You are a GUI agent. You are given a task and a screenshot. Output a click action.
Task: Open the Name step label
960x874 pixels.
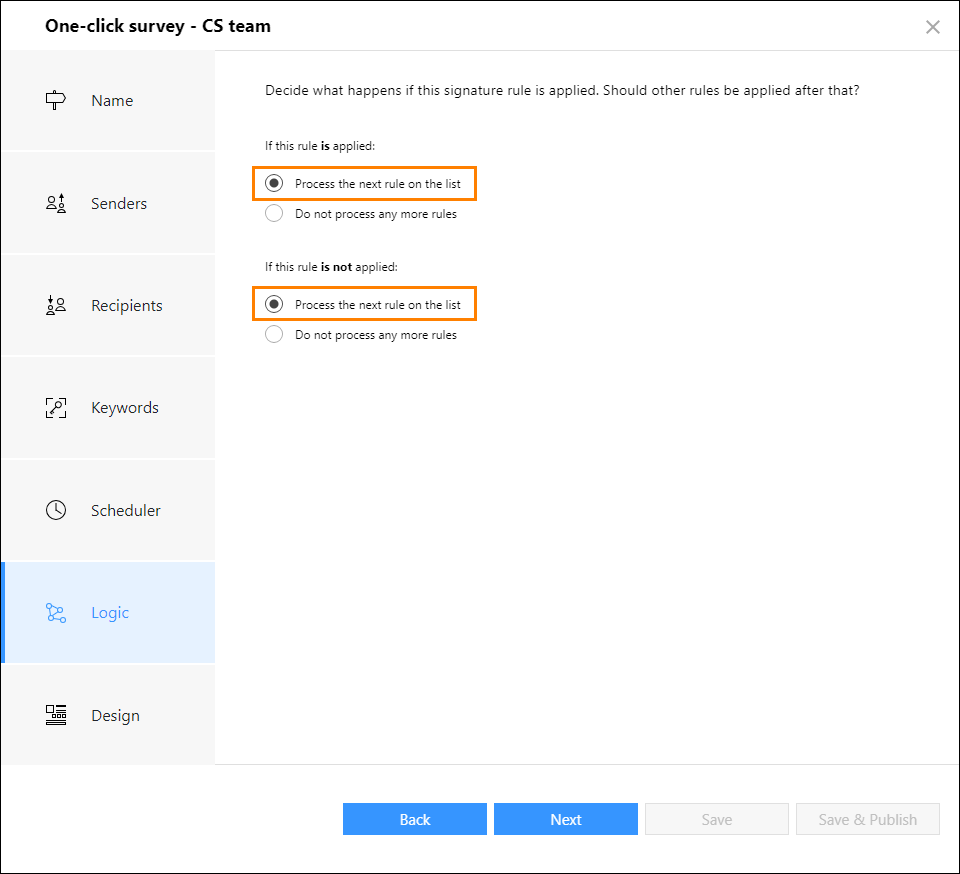click(x=112, y=100)
